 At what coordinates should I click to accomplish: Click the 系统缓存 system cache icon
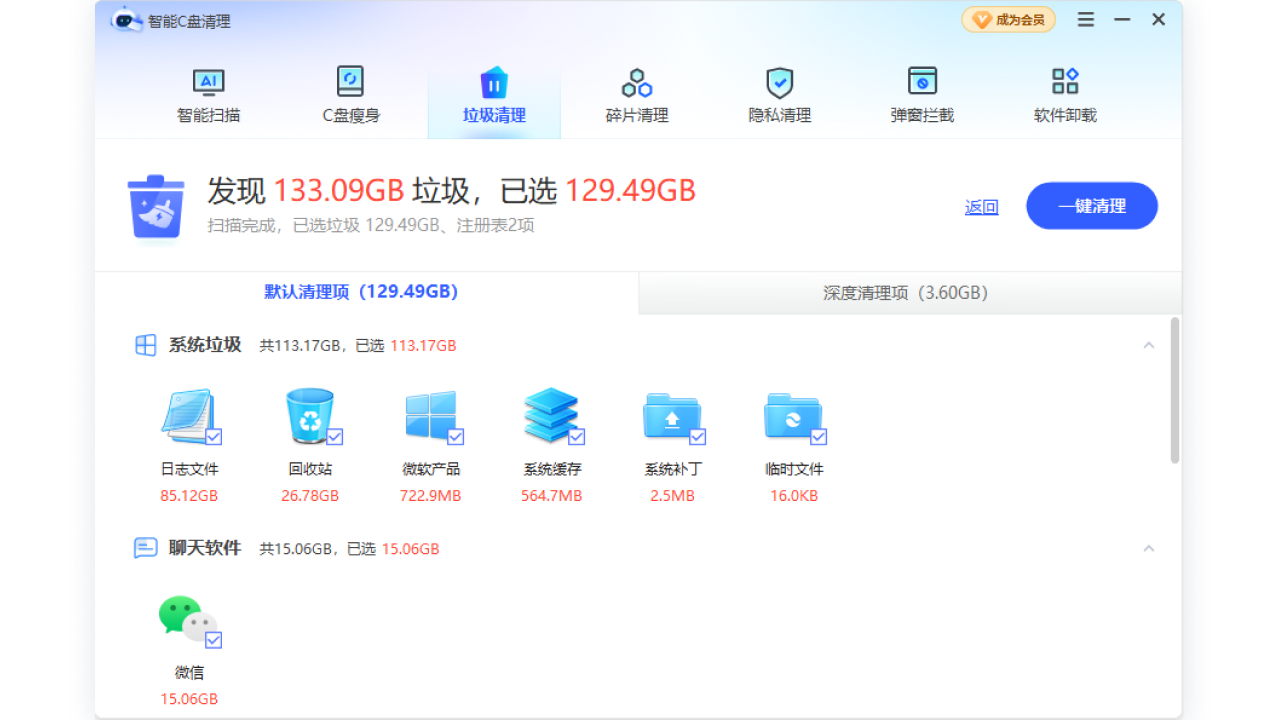coord(551,416)
